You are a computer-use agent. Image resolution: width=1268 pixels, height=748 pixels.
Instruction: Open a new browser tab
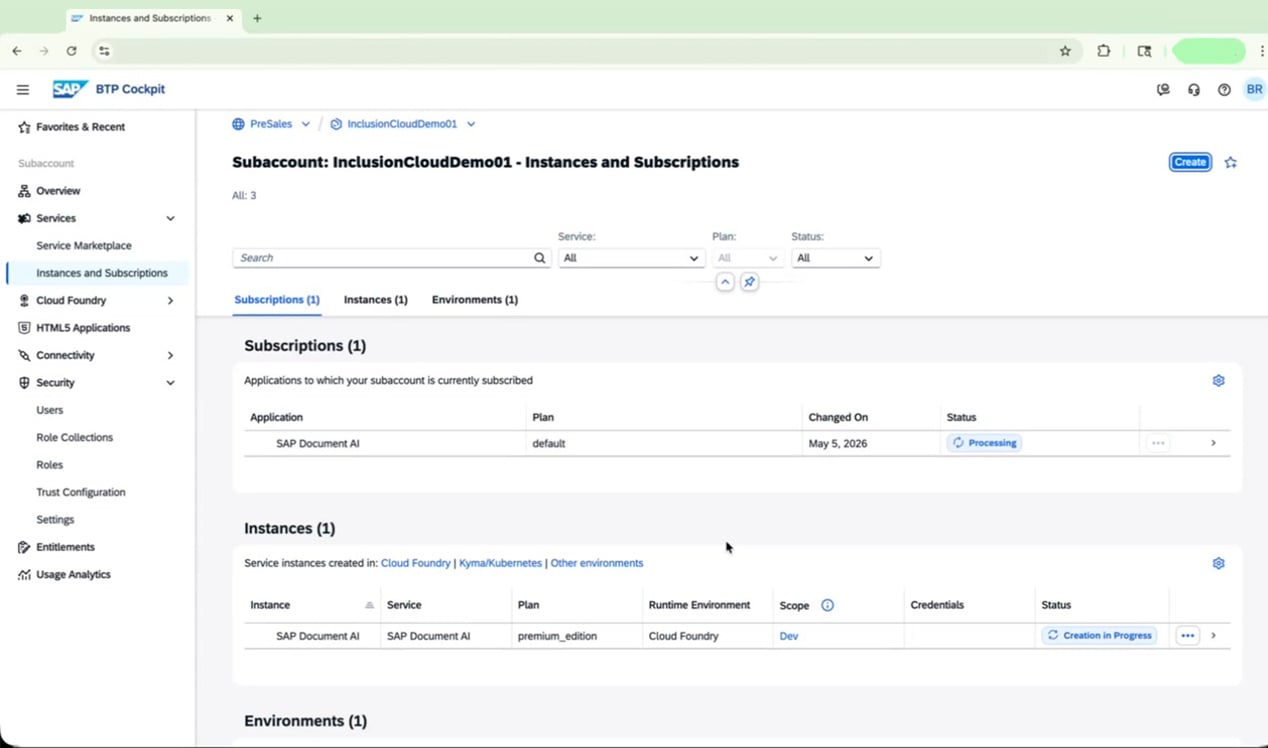pos(257,18)
